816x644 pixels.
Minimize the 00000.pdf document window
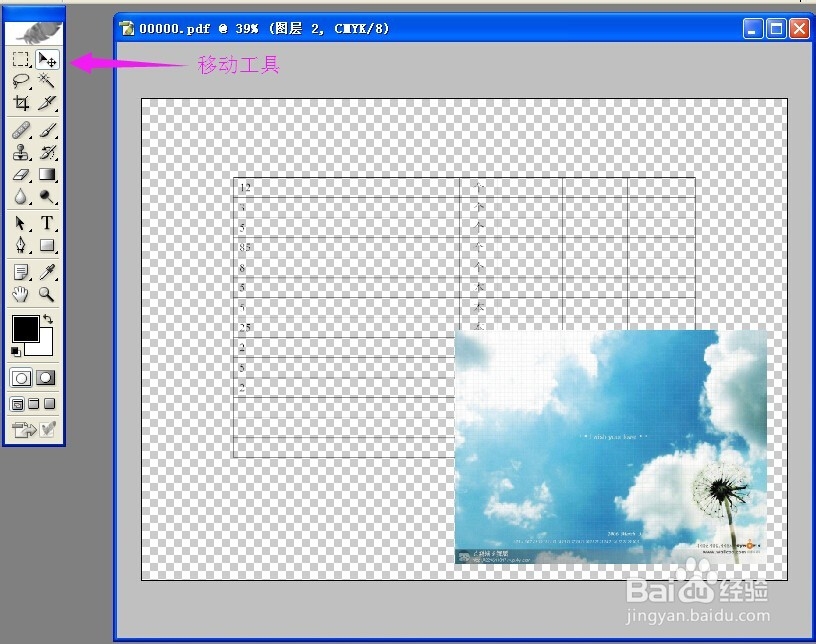753,29
